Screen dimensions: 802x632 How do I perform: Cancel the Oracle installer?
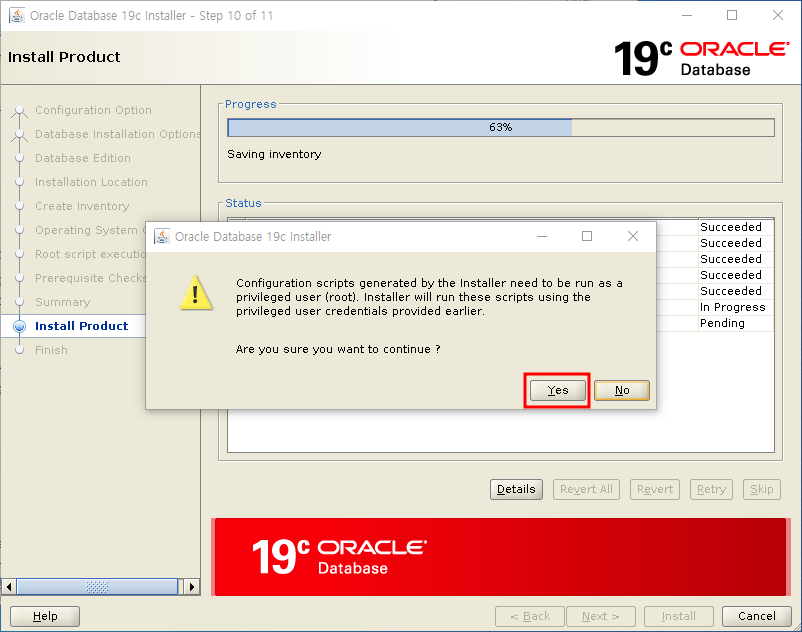point(756,616)
